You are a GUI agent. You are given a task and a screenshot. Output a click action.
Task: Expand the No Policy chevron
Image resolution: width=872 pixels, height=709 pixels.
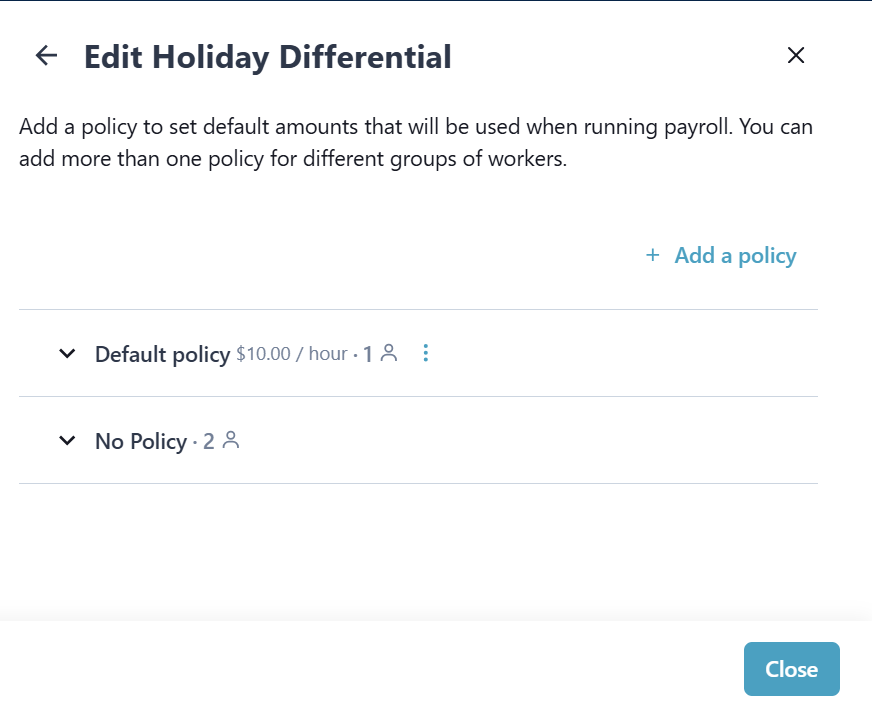coord(67,440)
